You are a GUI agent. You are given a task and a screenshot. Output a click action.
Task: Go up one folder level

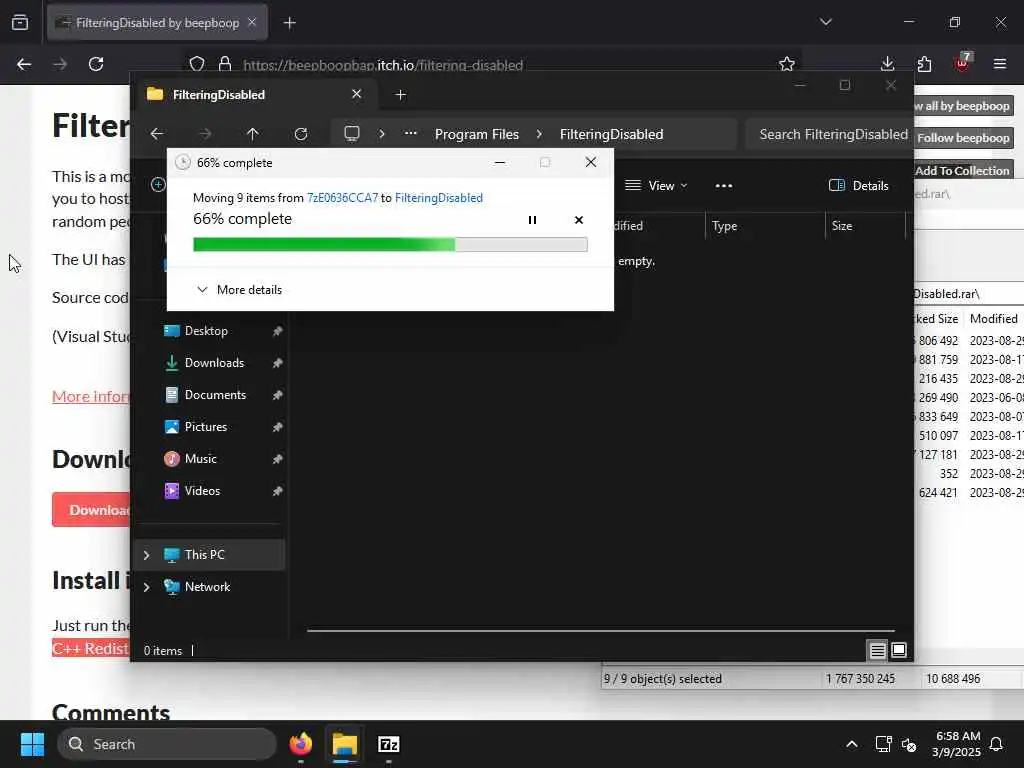click(x=253, y=134)
